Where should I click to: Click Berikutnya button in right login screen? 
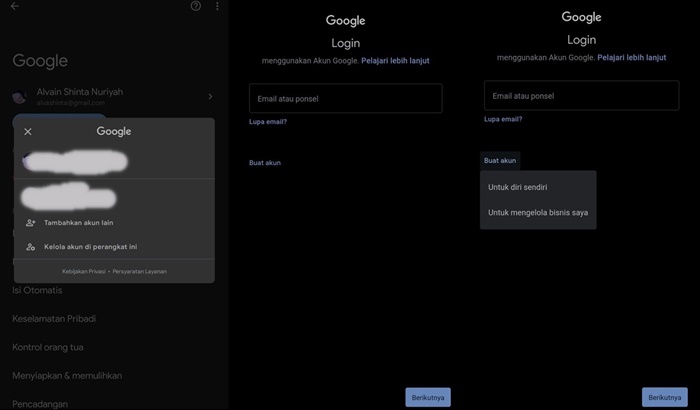click(x=664, y=397)
